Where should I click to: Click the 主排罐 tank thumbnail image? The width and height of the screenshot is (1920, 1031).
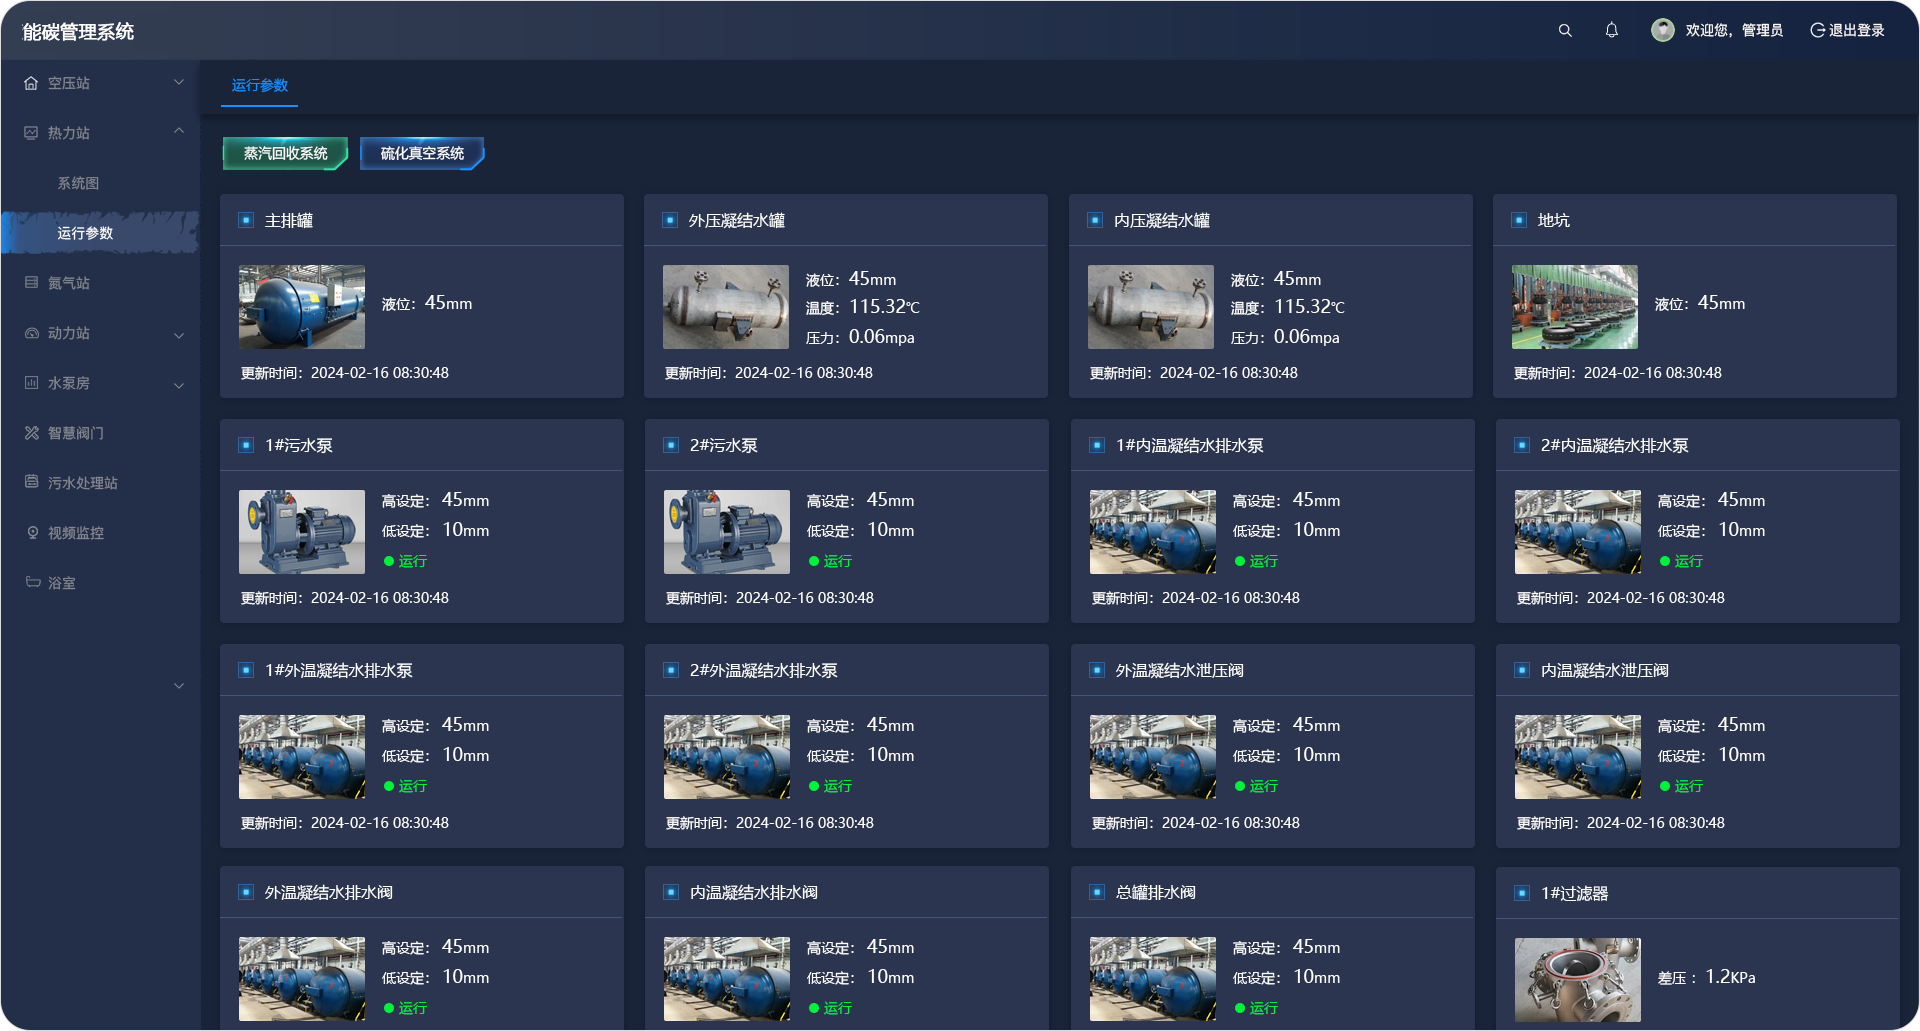click(x=302, y=307)
